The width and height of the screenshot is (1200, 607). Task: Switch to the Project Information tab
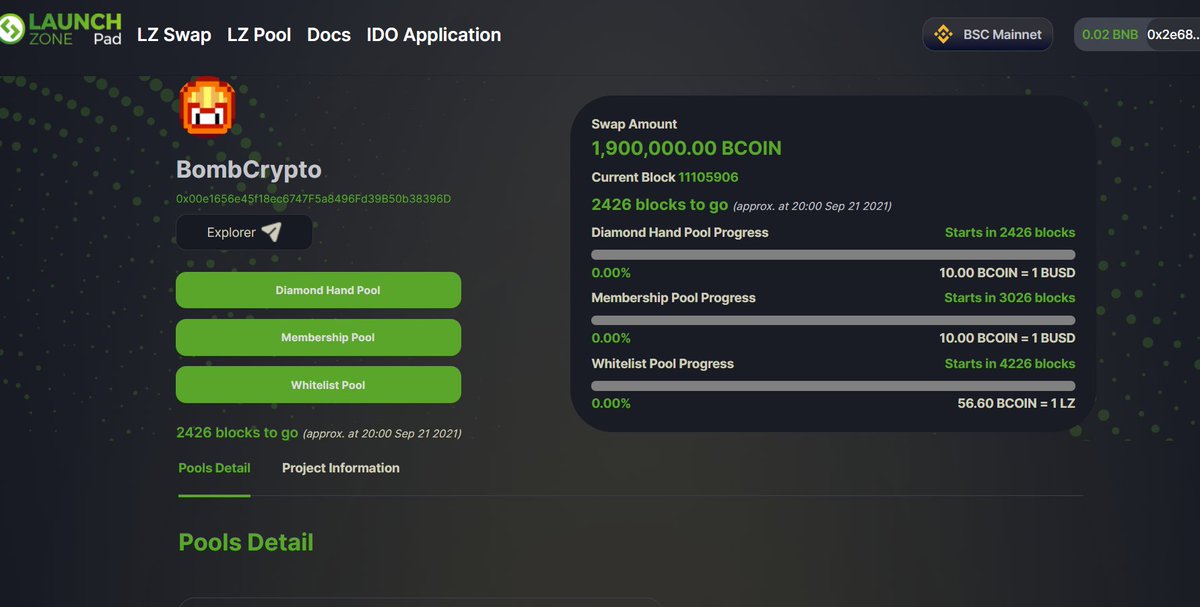click(x=341, y=468)
